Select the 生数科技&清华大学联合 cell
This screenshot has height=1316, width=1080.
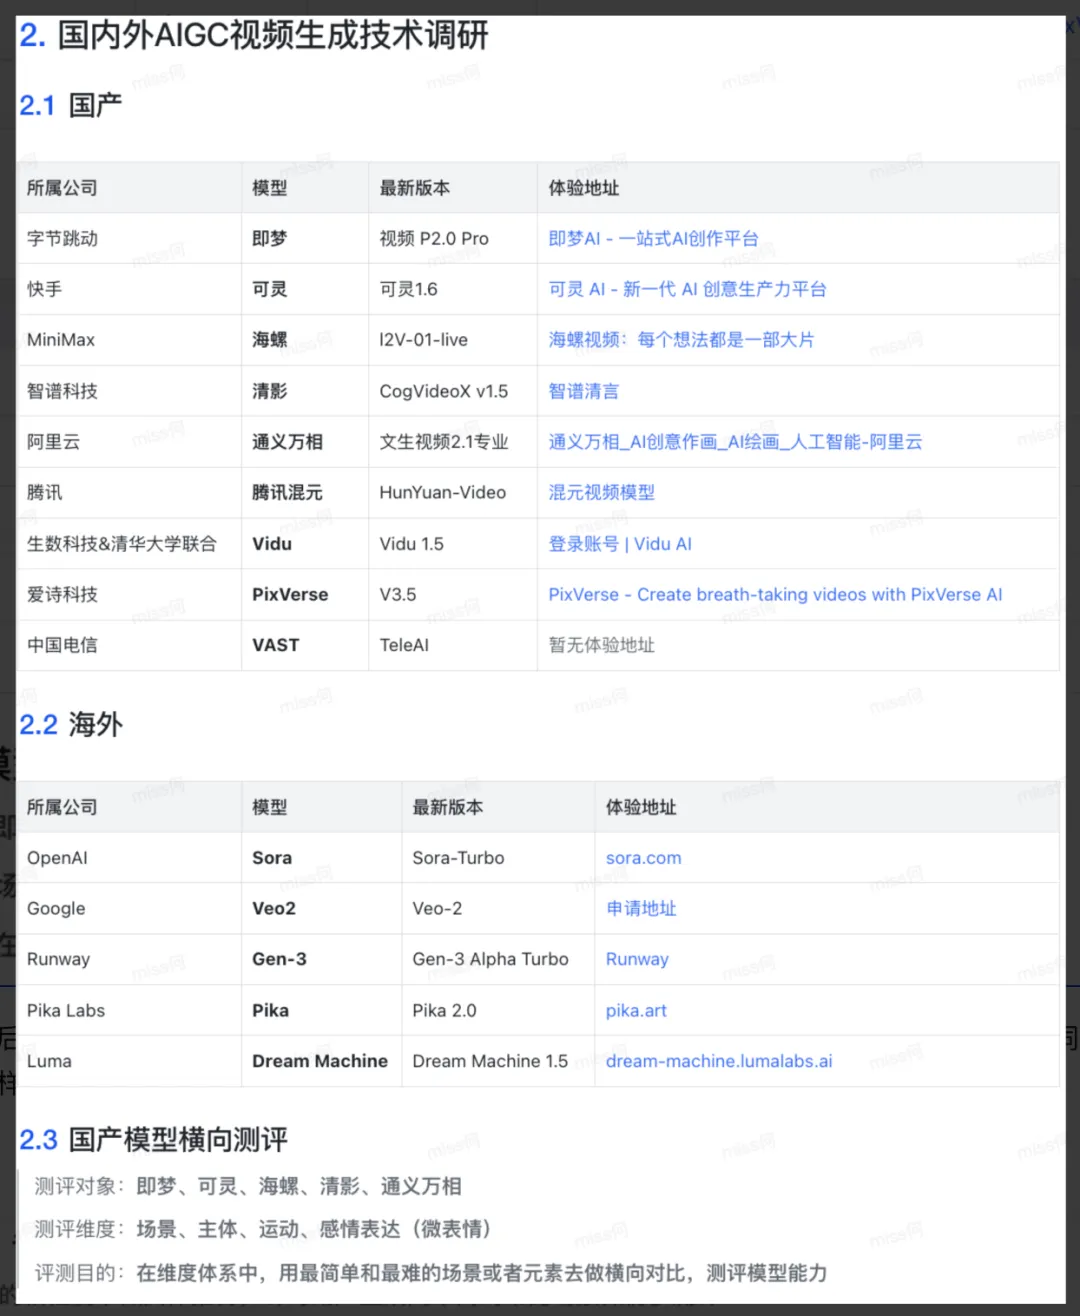coord(129,544)
